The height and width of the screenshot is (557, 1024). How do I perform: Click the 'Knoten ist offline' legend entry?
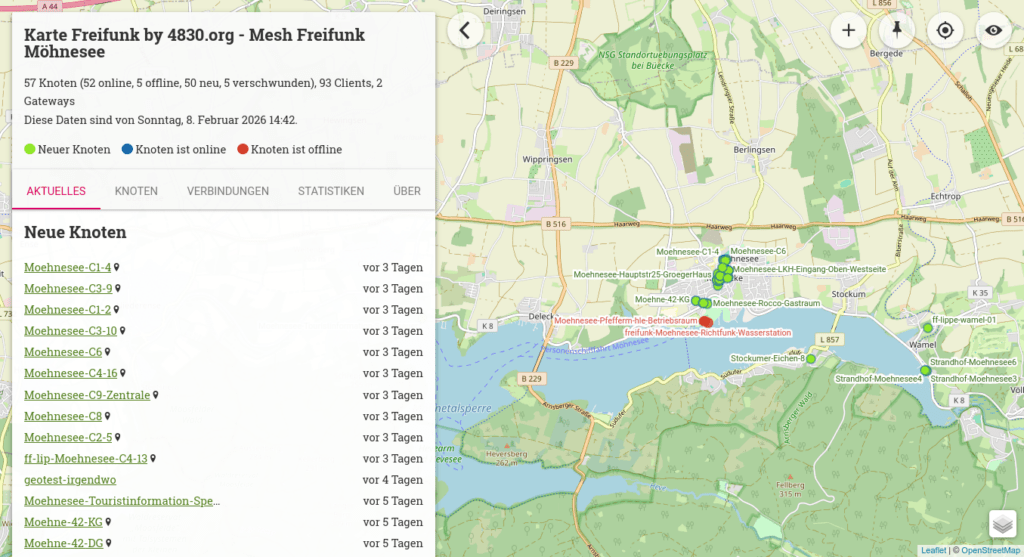(x=289, y=150)
